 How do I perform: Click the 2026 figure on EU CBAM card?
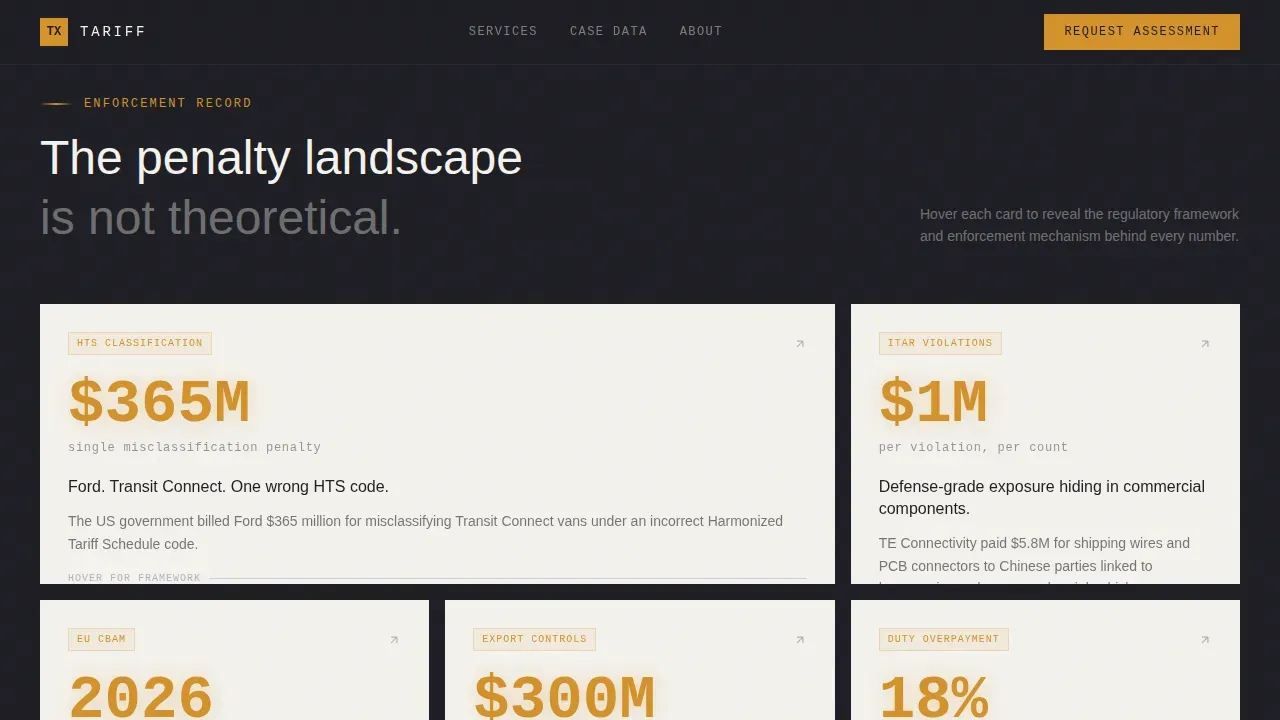141,697
